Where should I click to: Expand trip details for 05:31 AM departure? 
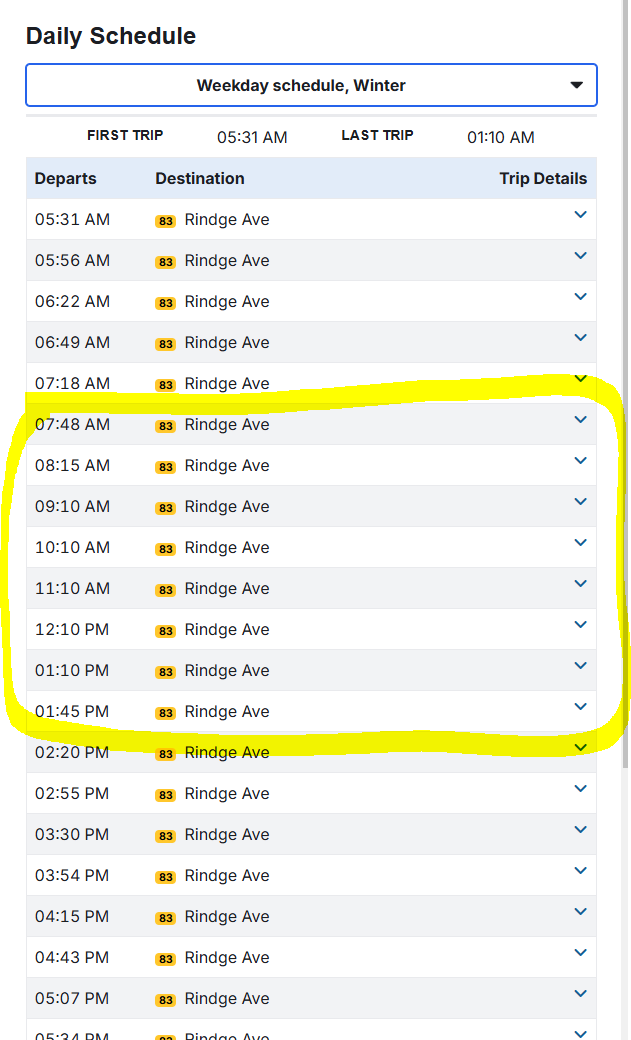point(580,215)
